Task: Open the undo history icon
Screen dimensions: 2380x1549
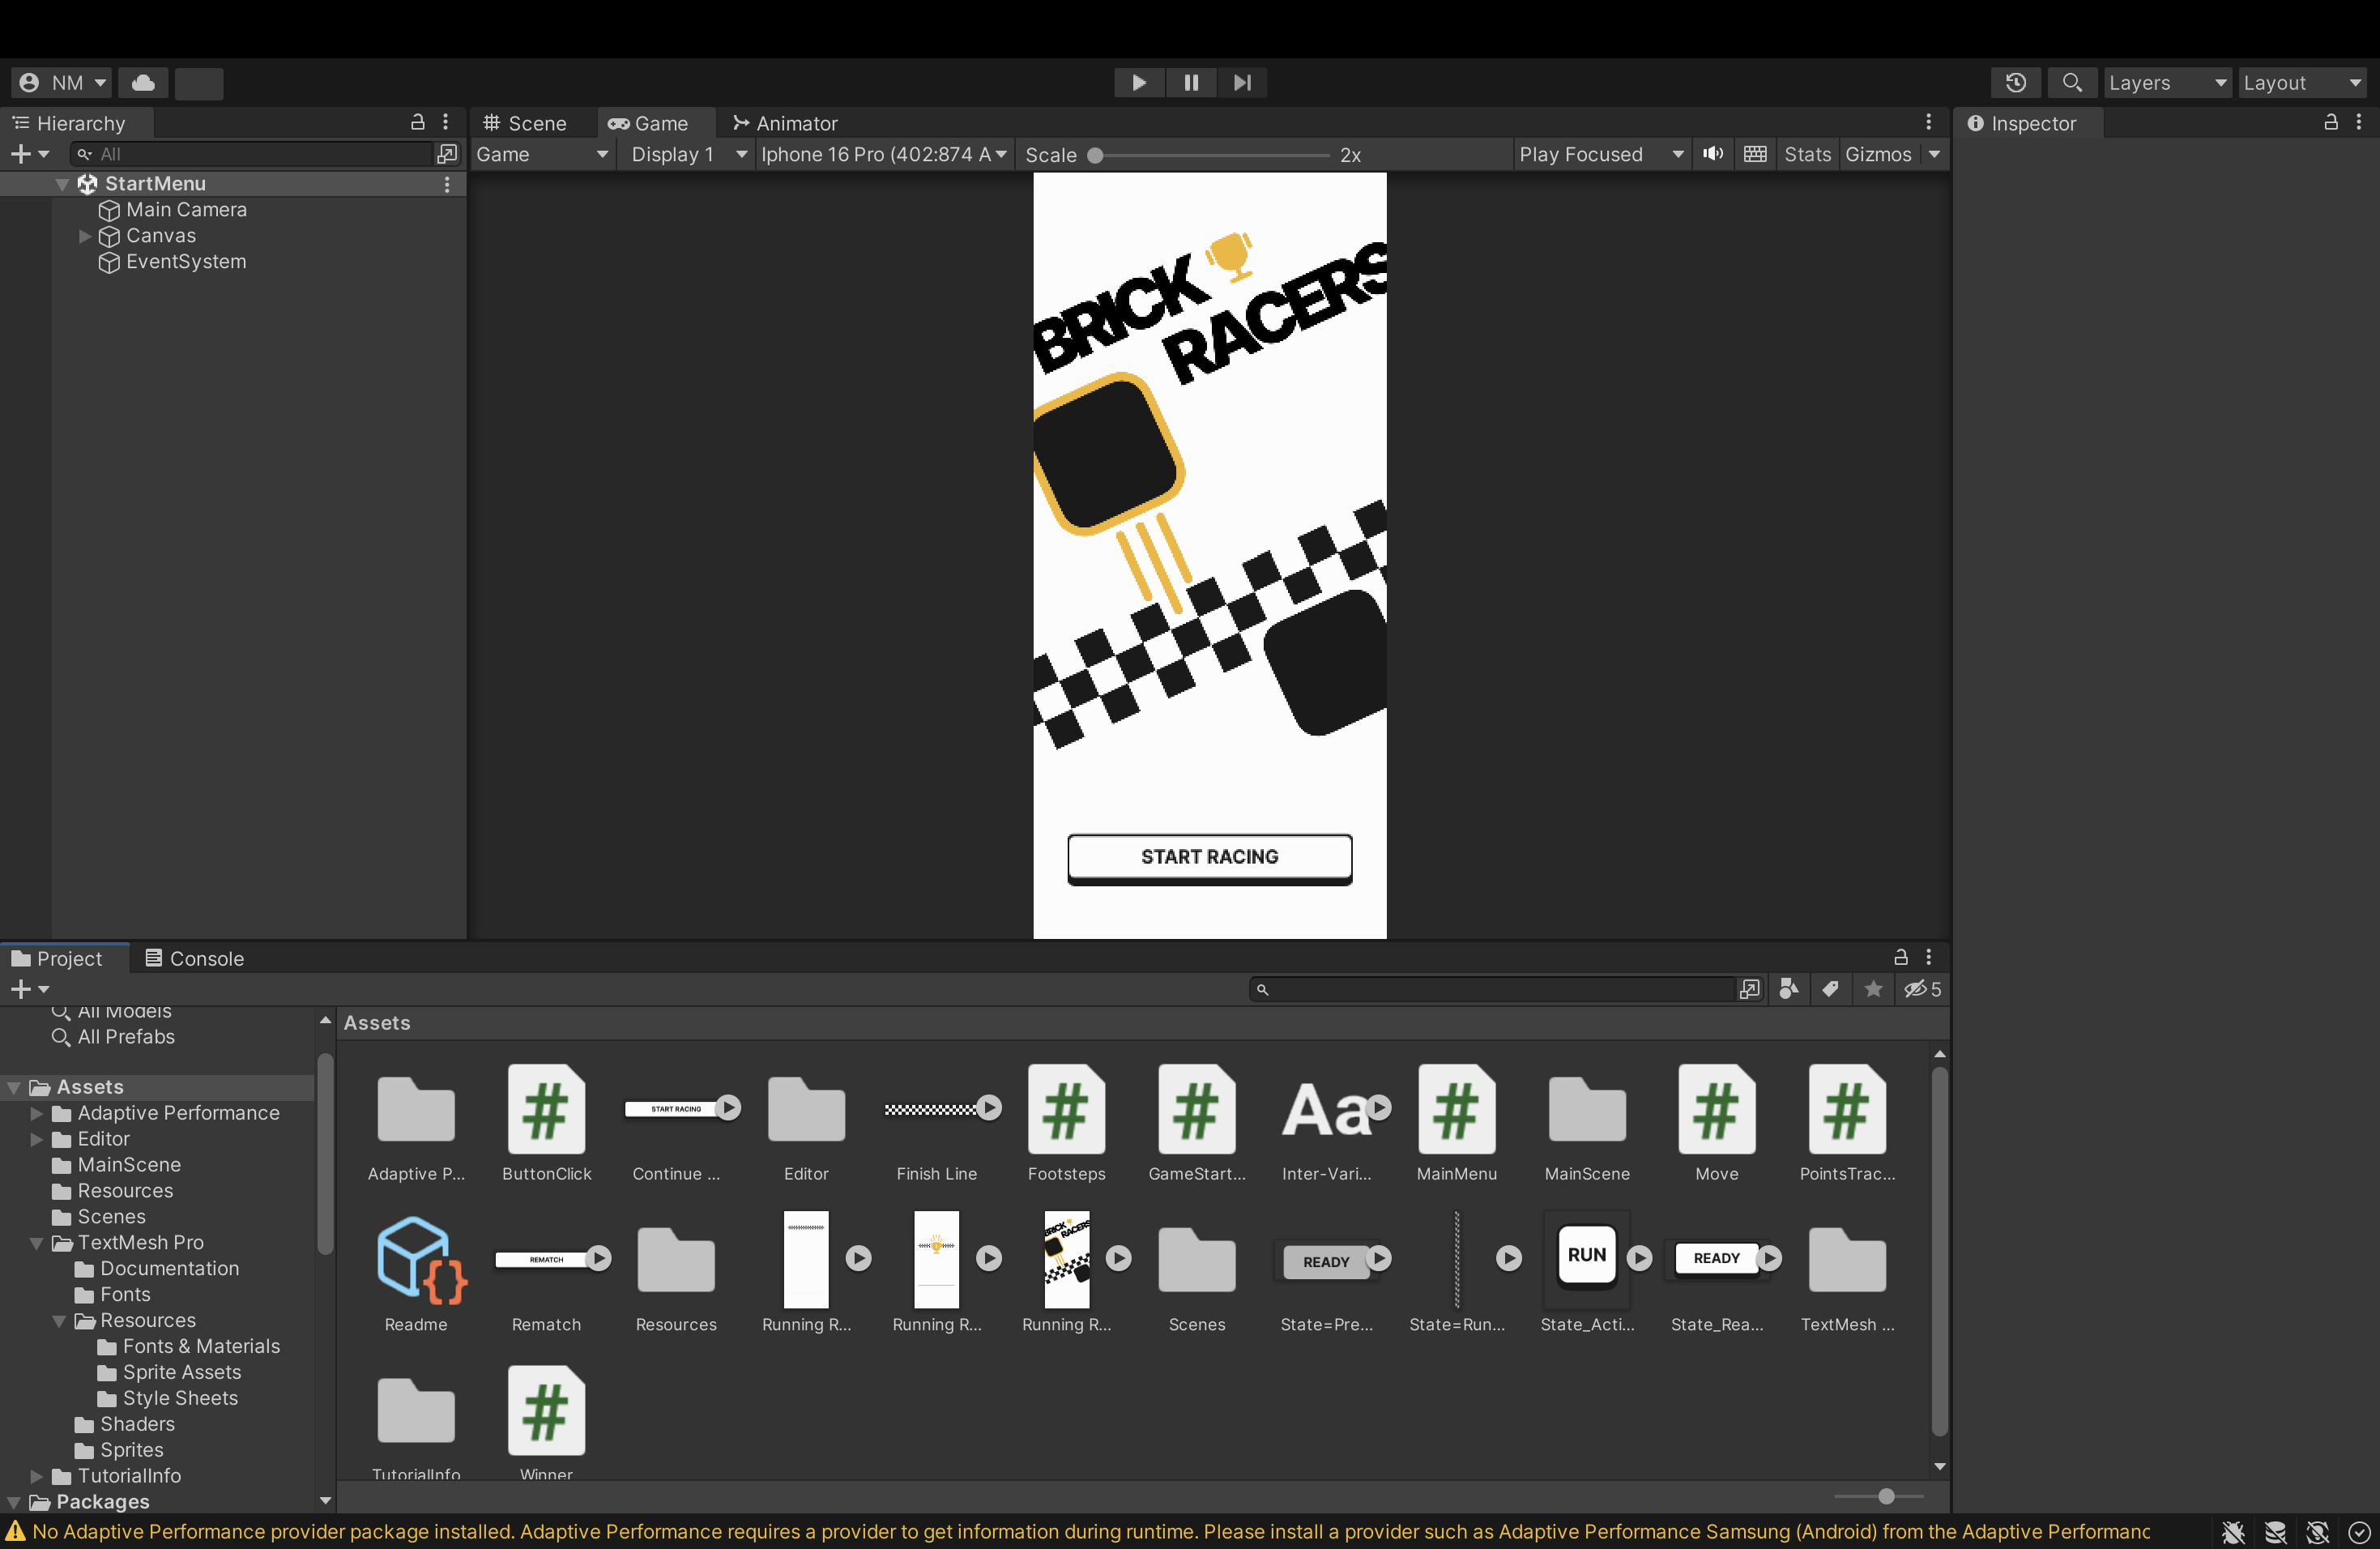Action: tap(2015, 83)
